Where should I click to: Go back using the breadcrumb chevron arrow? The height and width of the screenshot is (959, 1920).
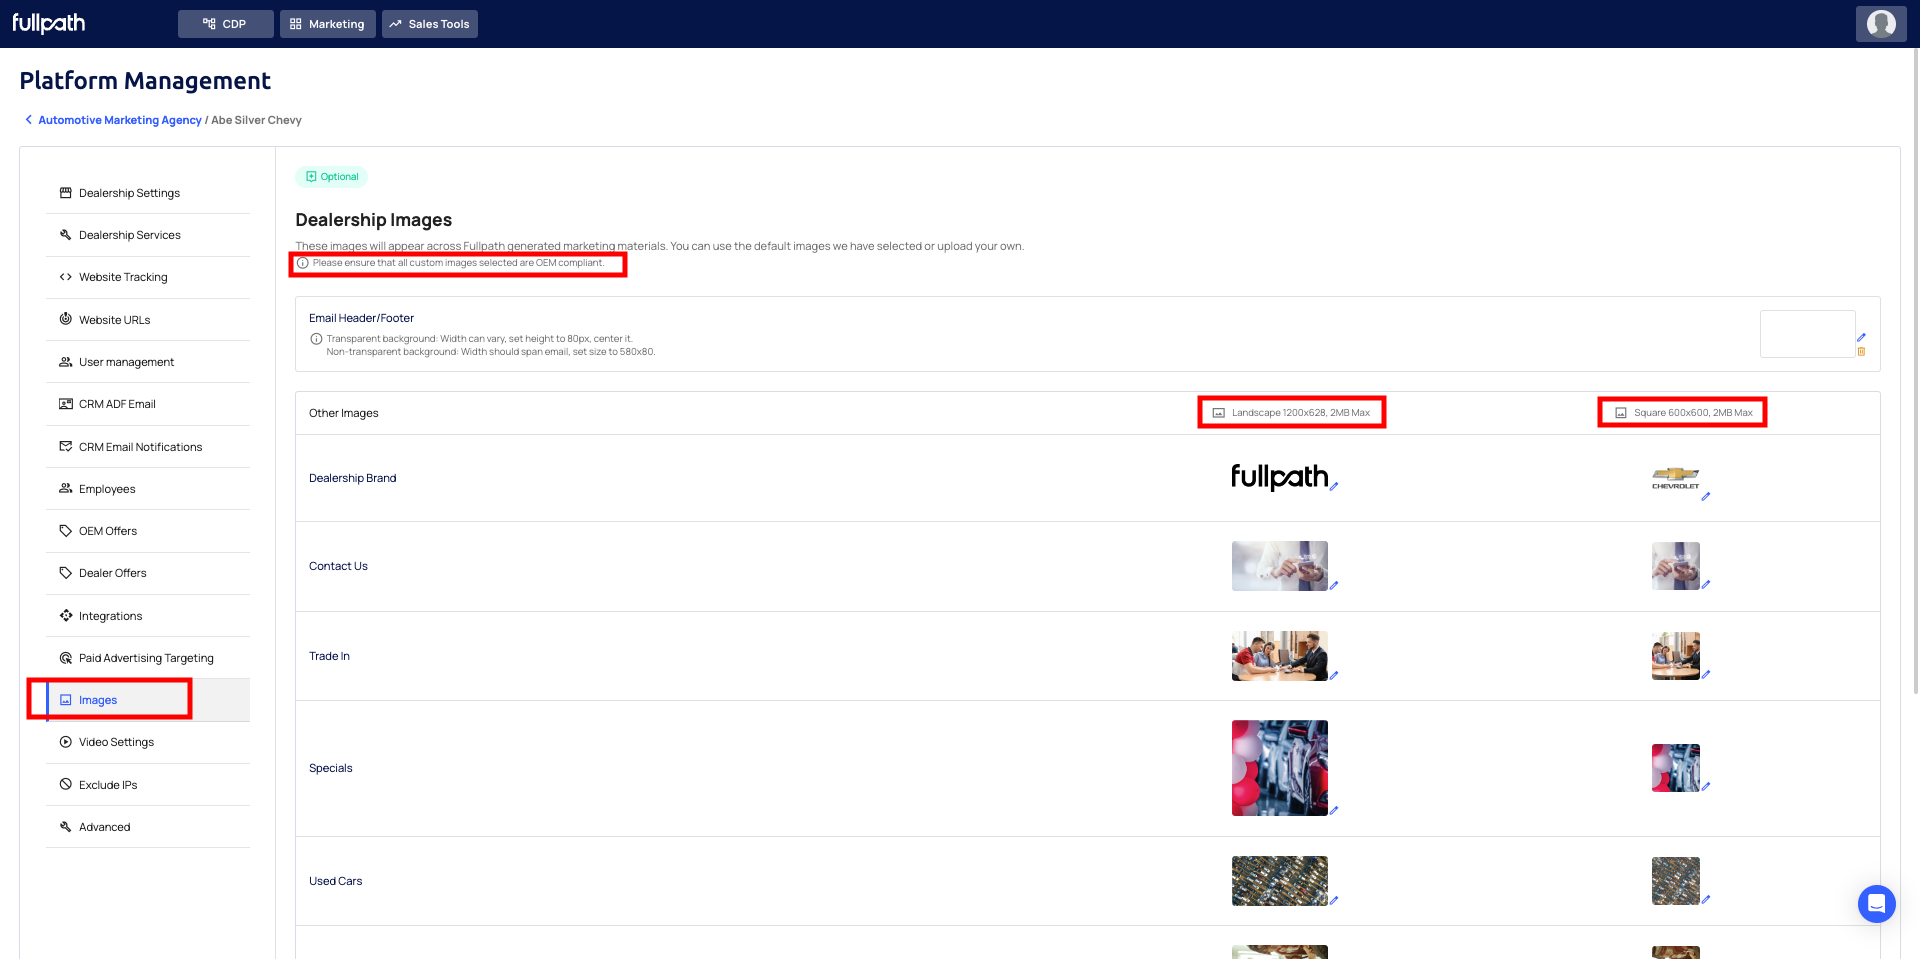click(x=28, y=120)
